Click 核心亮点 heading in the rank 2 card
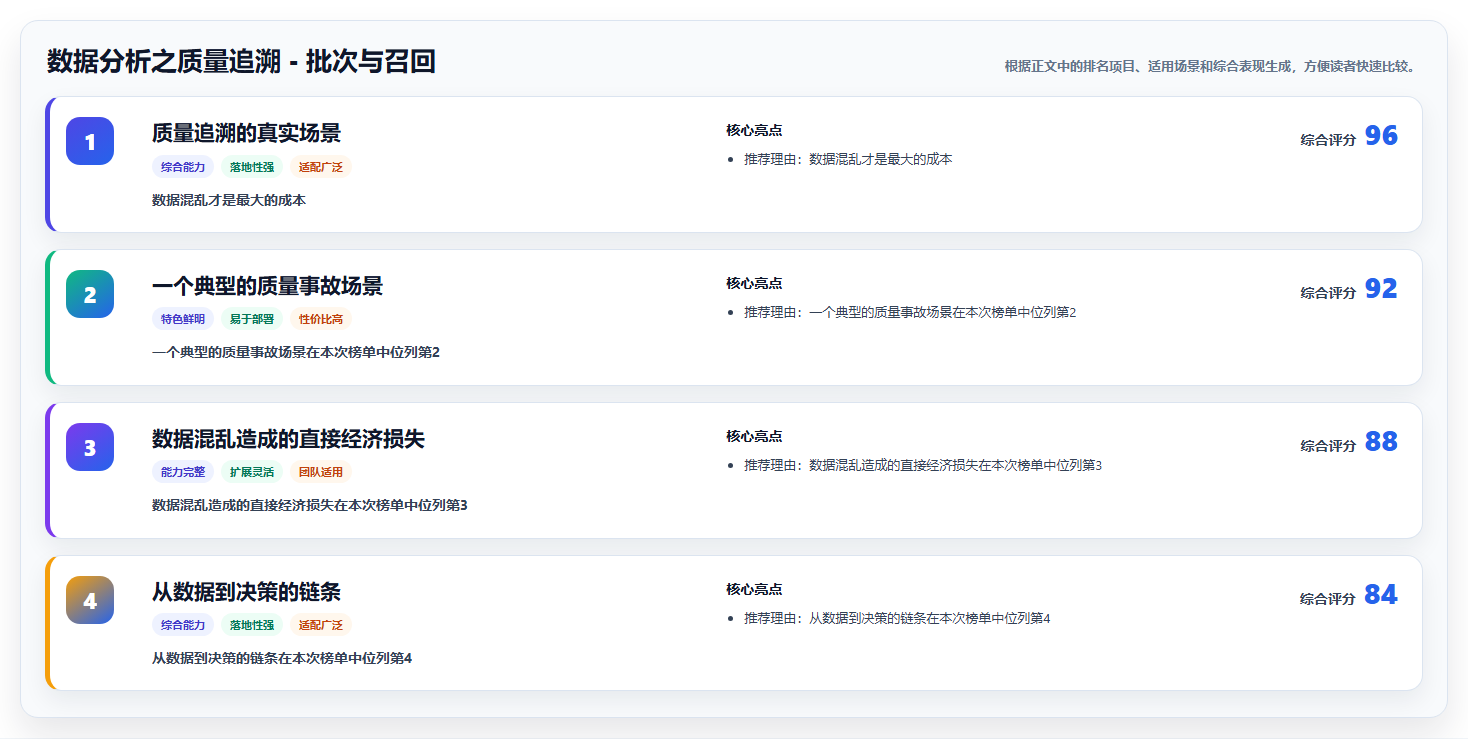This screenshot has height=739, width=1468. tap(754, 283)
